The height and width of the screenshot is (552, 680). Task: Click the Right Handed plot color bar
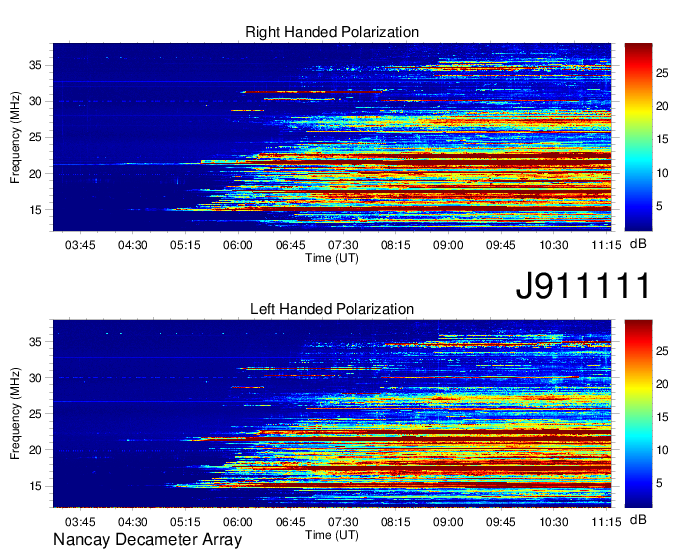coord(638,137)
